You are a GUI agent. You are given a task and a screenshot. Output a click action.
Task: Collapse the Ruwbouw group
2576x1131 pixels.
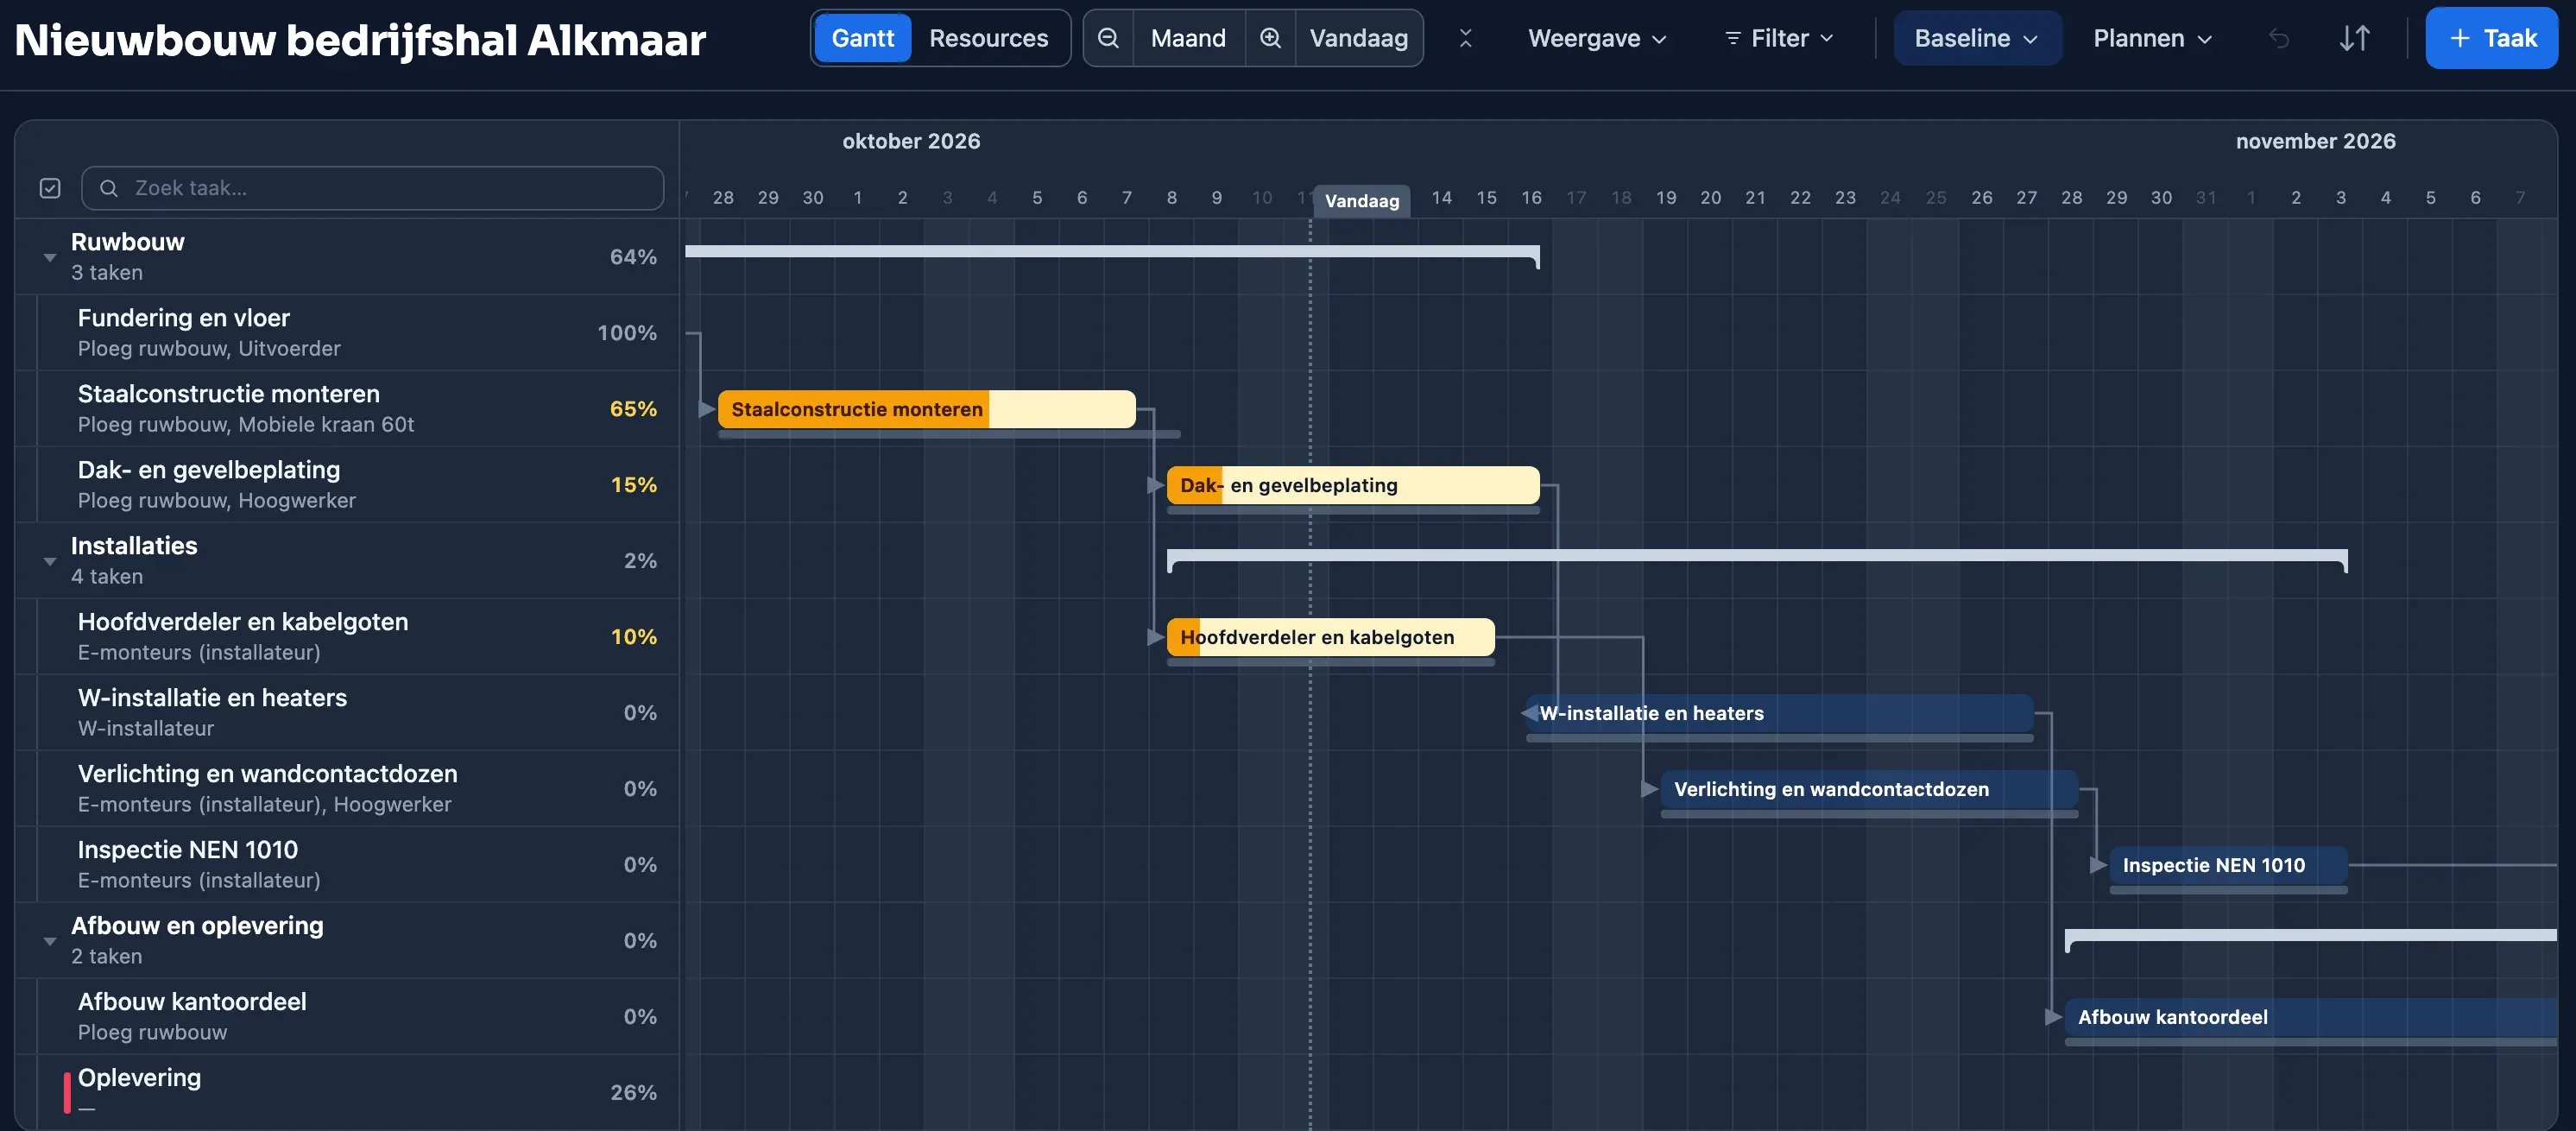tap(50, 258)
